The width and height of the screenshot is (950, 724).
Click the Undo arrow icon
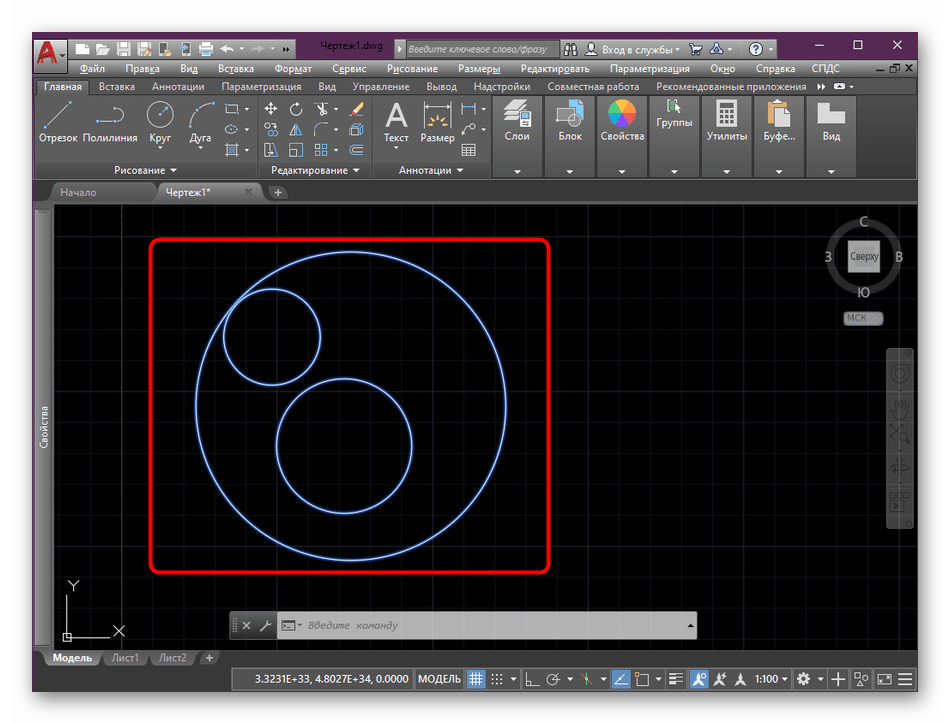coord(227,49)
